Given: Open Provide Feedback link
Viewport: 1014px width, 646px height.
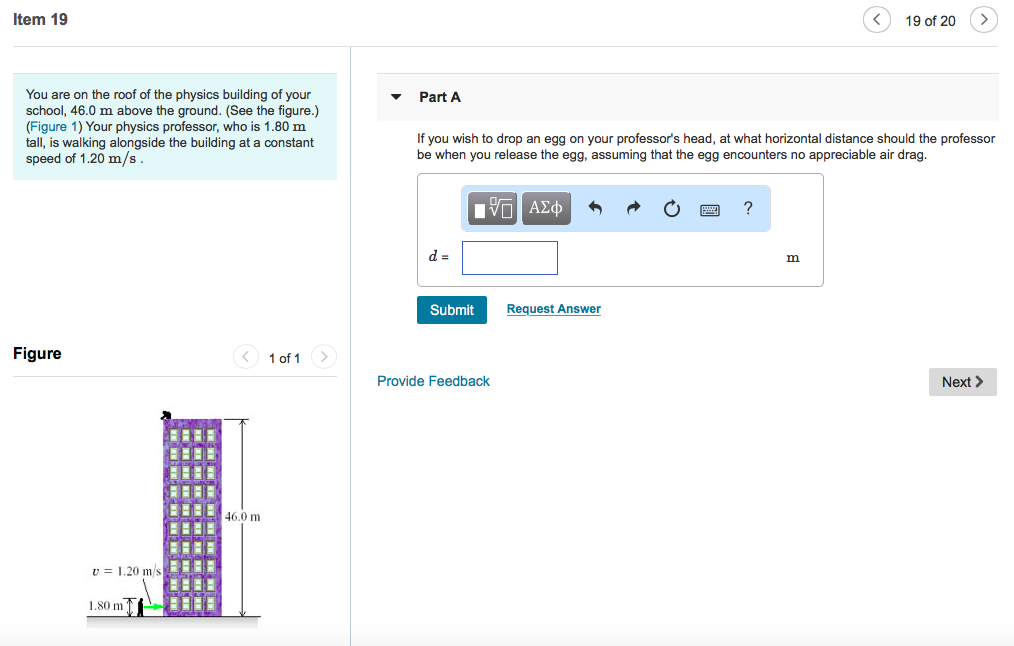Looking at the screenshot, I should coord(433,381).
